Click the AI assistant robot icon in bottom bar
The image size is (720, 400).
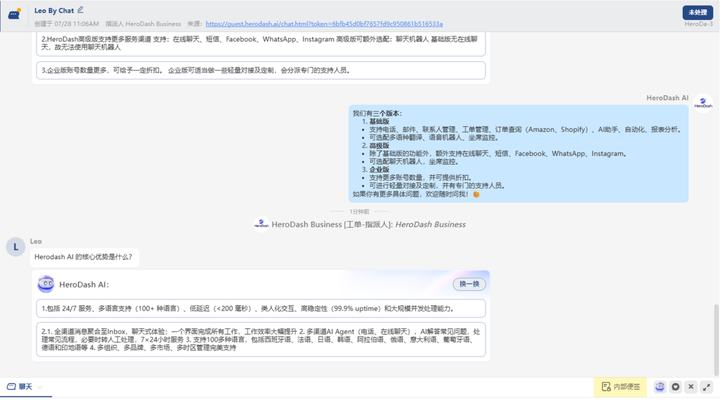[x=660, y=387]
